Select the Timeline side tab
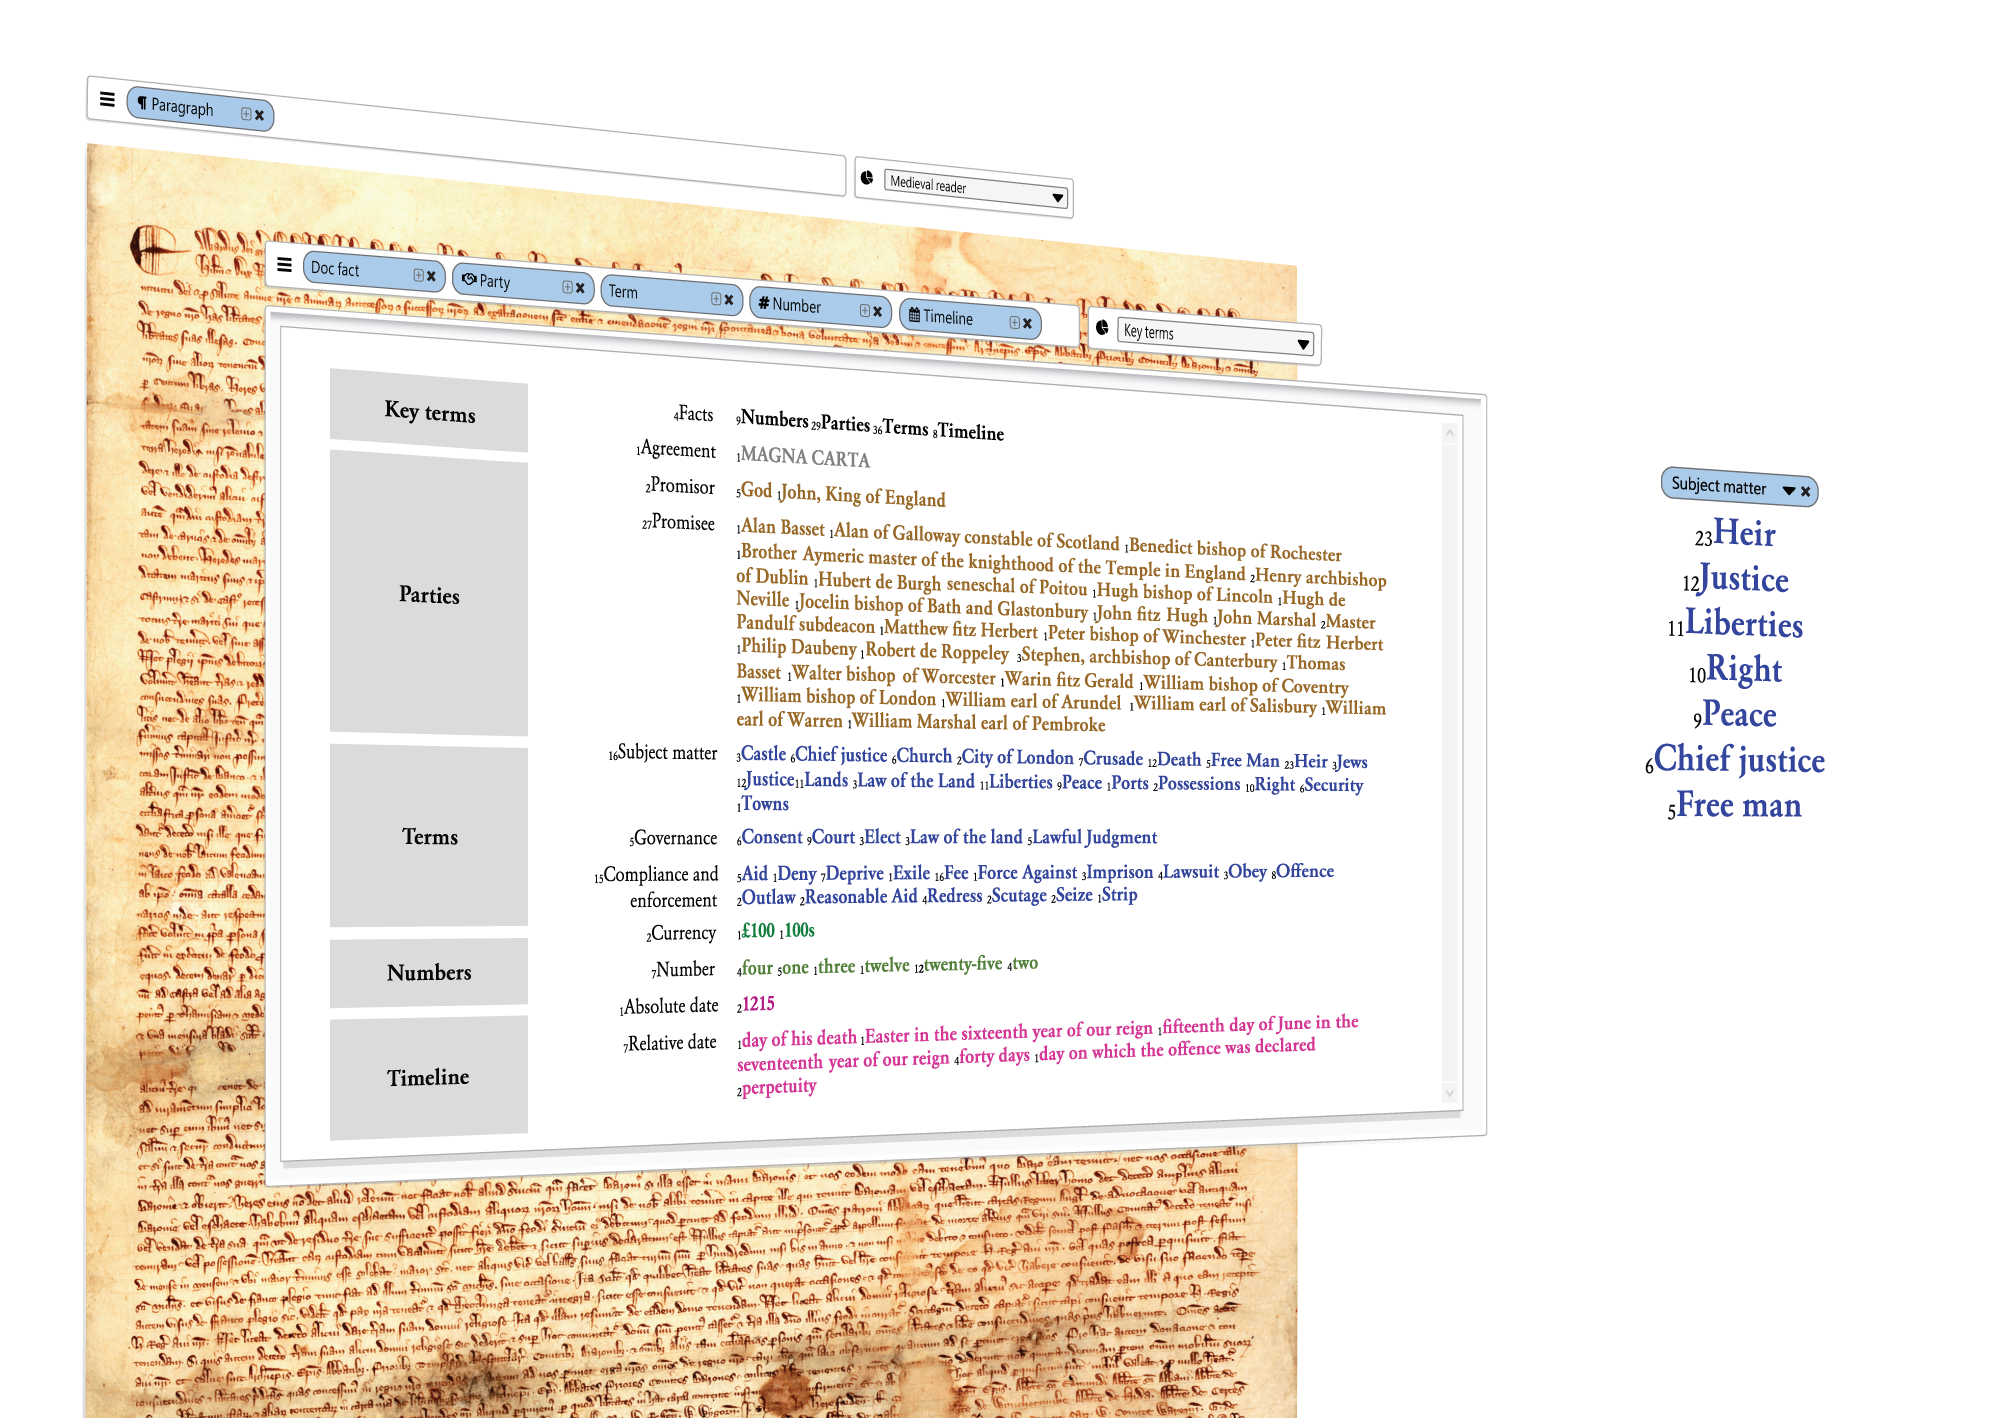2000x1418 pixels. [x=429, y=1077]
